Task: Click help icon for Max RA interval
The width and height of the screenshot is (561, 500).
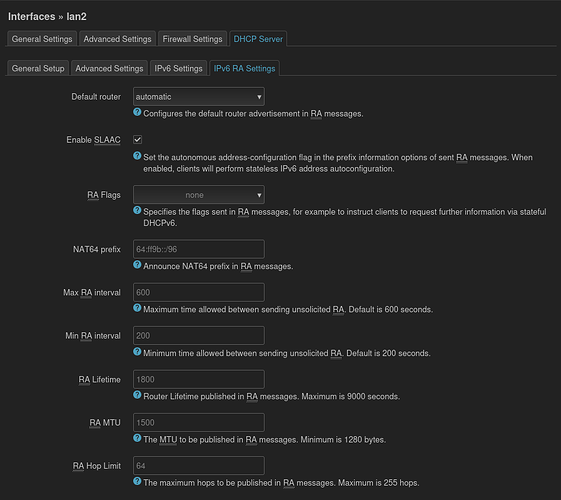Action: coord(137,308)
